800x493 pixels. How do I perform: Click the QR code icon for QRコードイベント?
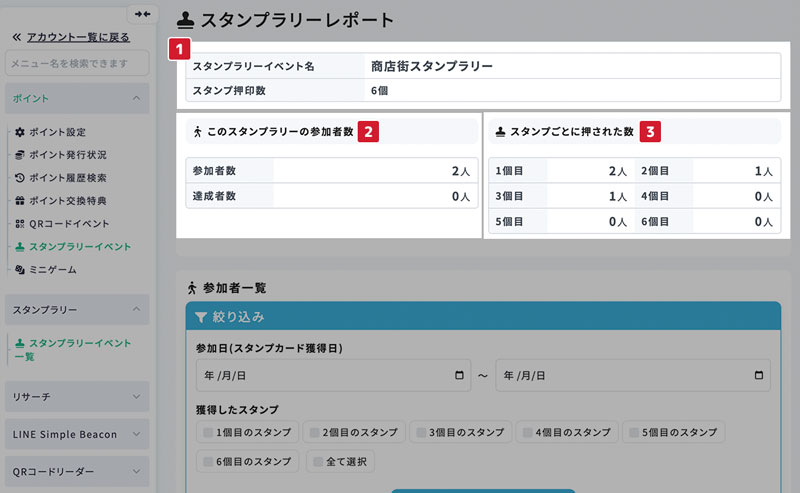20,223
